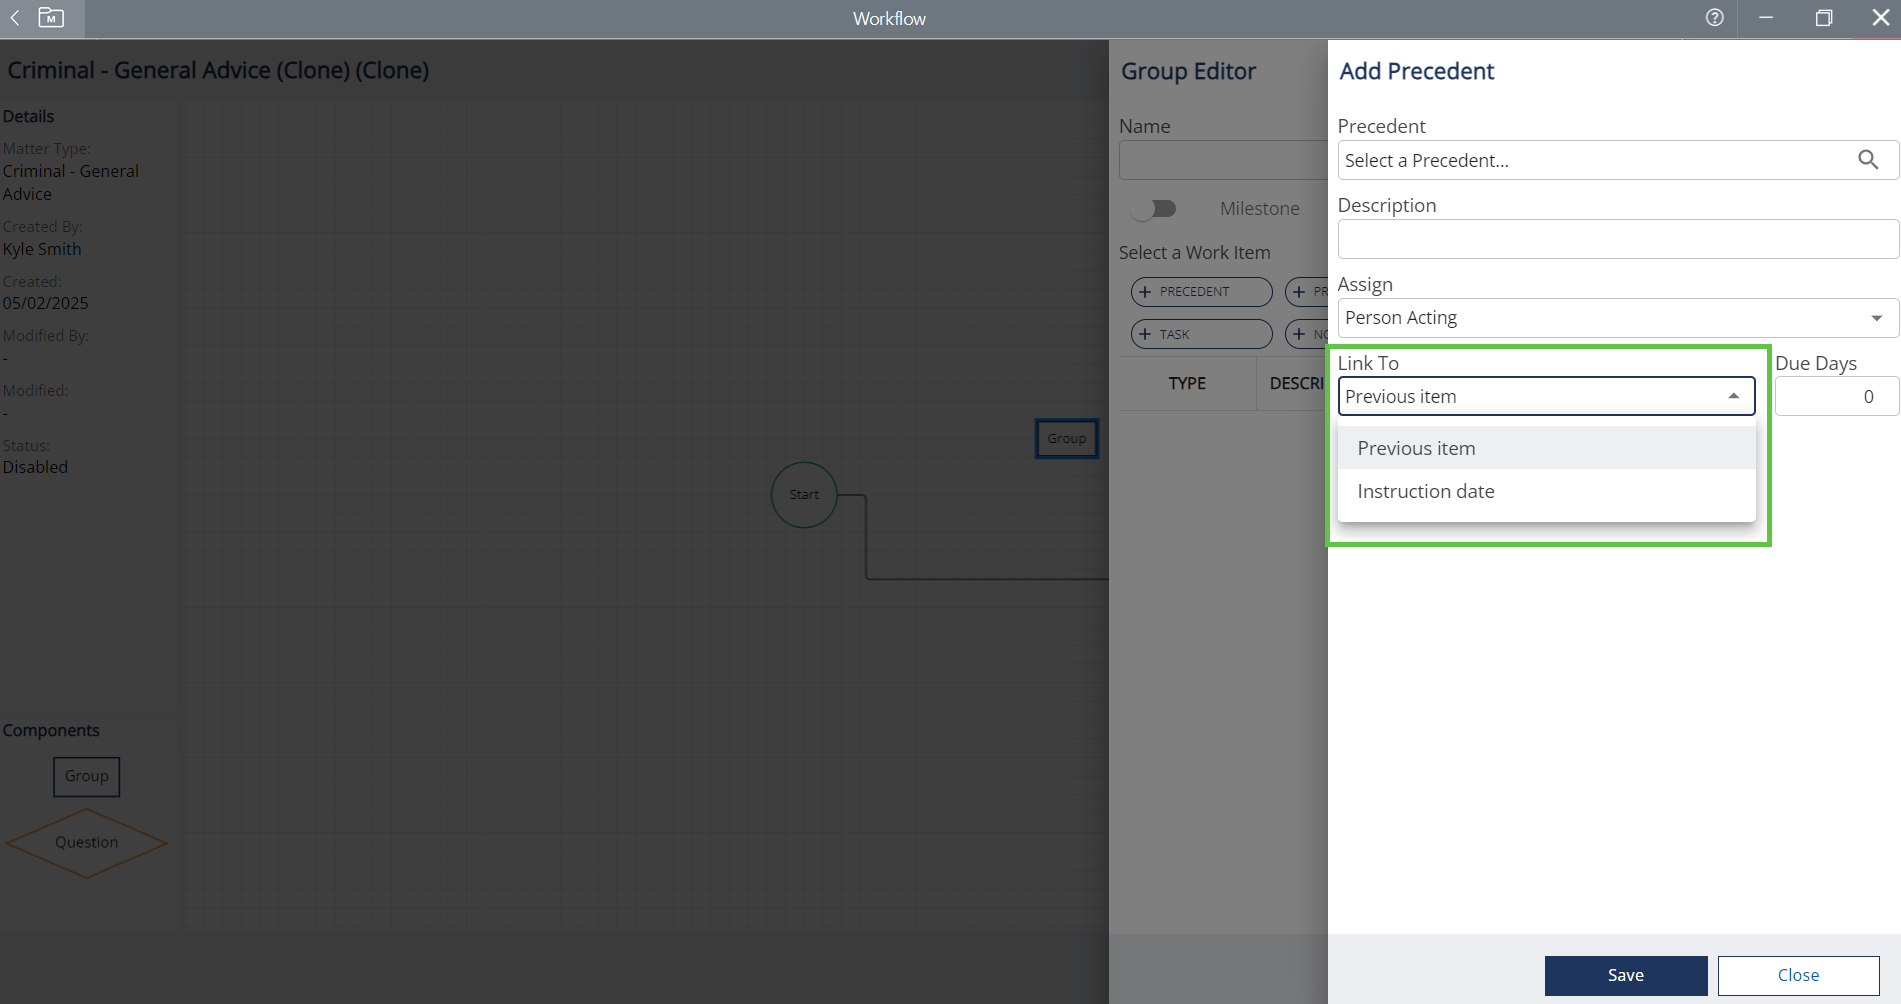Restore the window size
The image size is (1901, 1004).
(1823, 18)
